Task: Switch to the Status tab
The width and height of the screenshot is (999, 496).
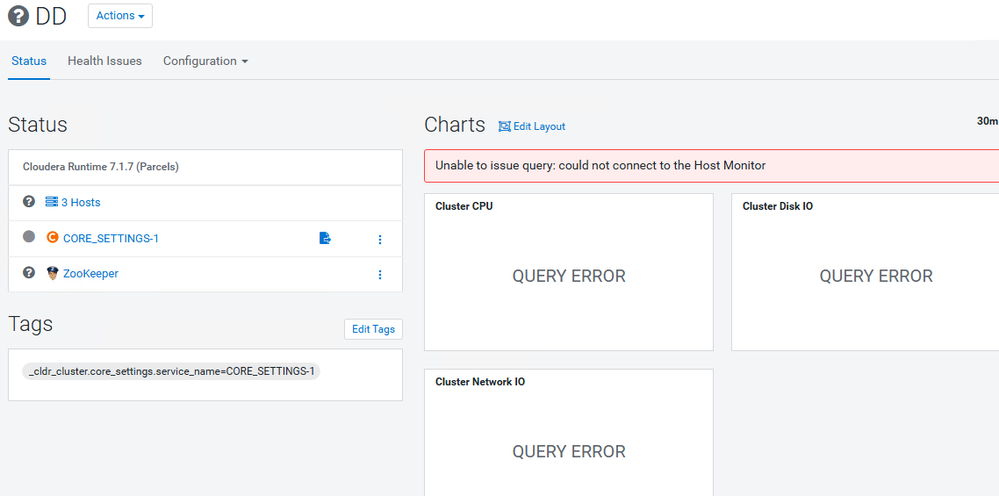Action: point(29,61)
